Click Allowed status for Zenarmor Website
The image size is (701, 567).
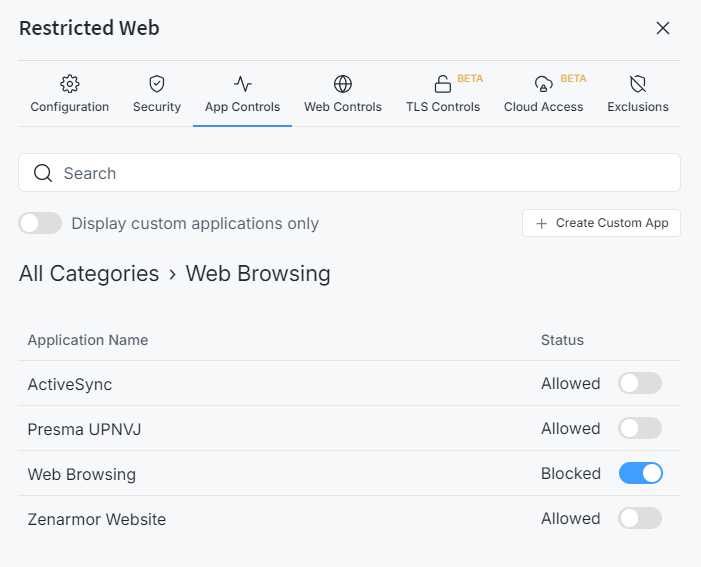coord(570,519)
